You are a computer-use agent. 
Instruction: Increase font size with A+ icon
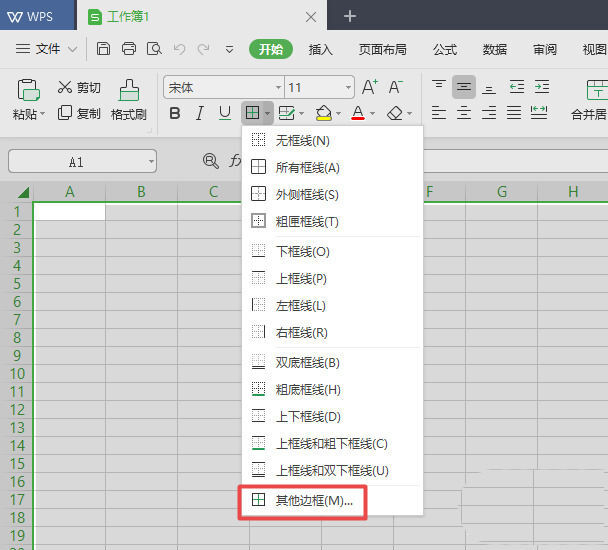(370, 87)
